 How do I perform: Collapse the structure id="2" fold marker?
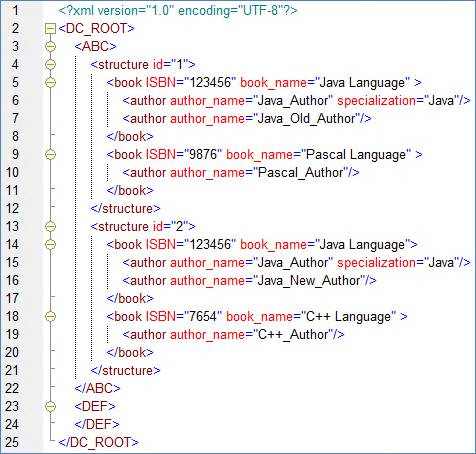[50, 226]
